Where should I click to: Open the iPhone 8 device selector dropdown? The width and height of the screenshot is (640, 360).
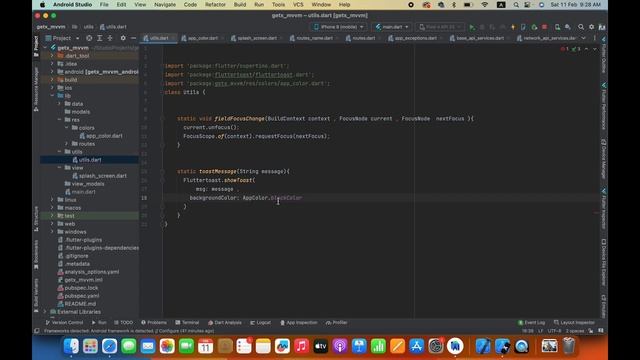click(x=338, y=27)
